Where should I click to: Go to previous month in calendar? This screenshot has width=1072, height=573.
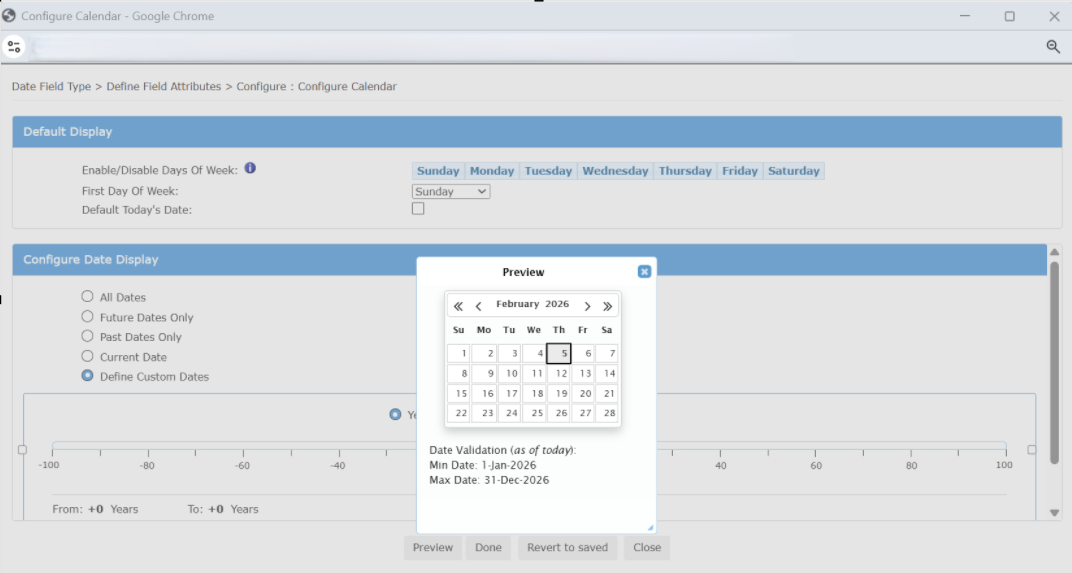(x=479, y=306)
